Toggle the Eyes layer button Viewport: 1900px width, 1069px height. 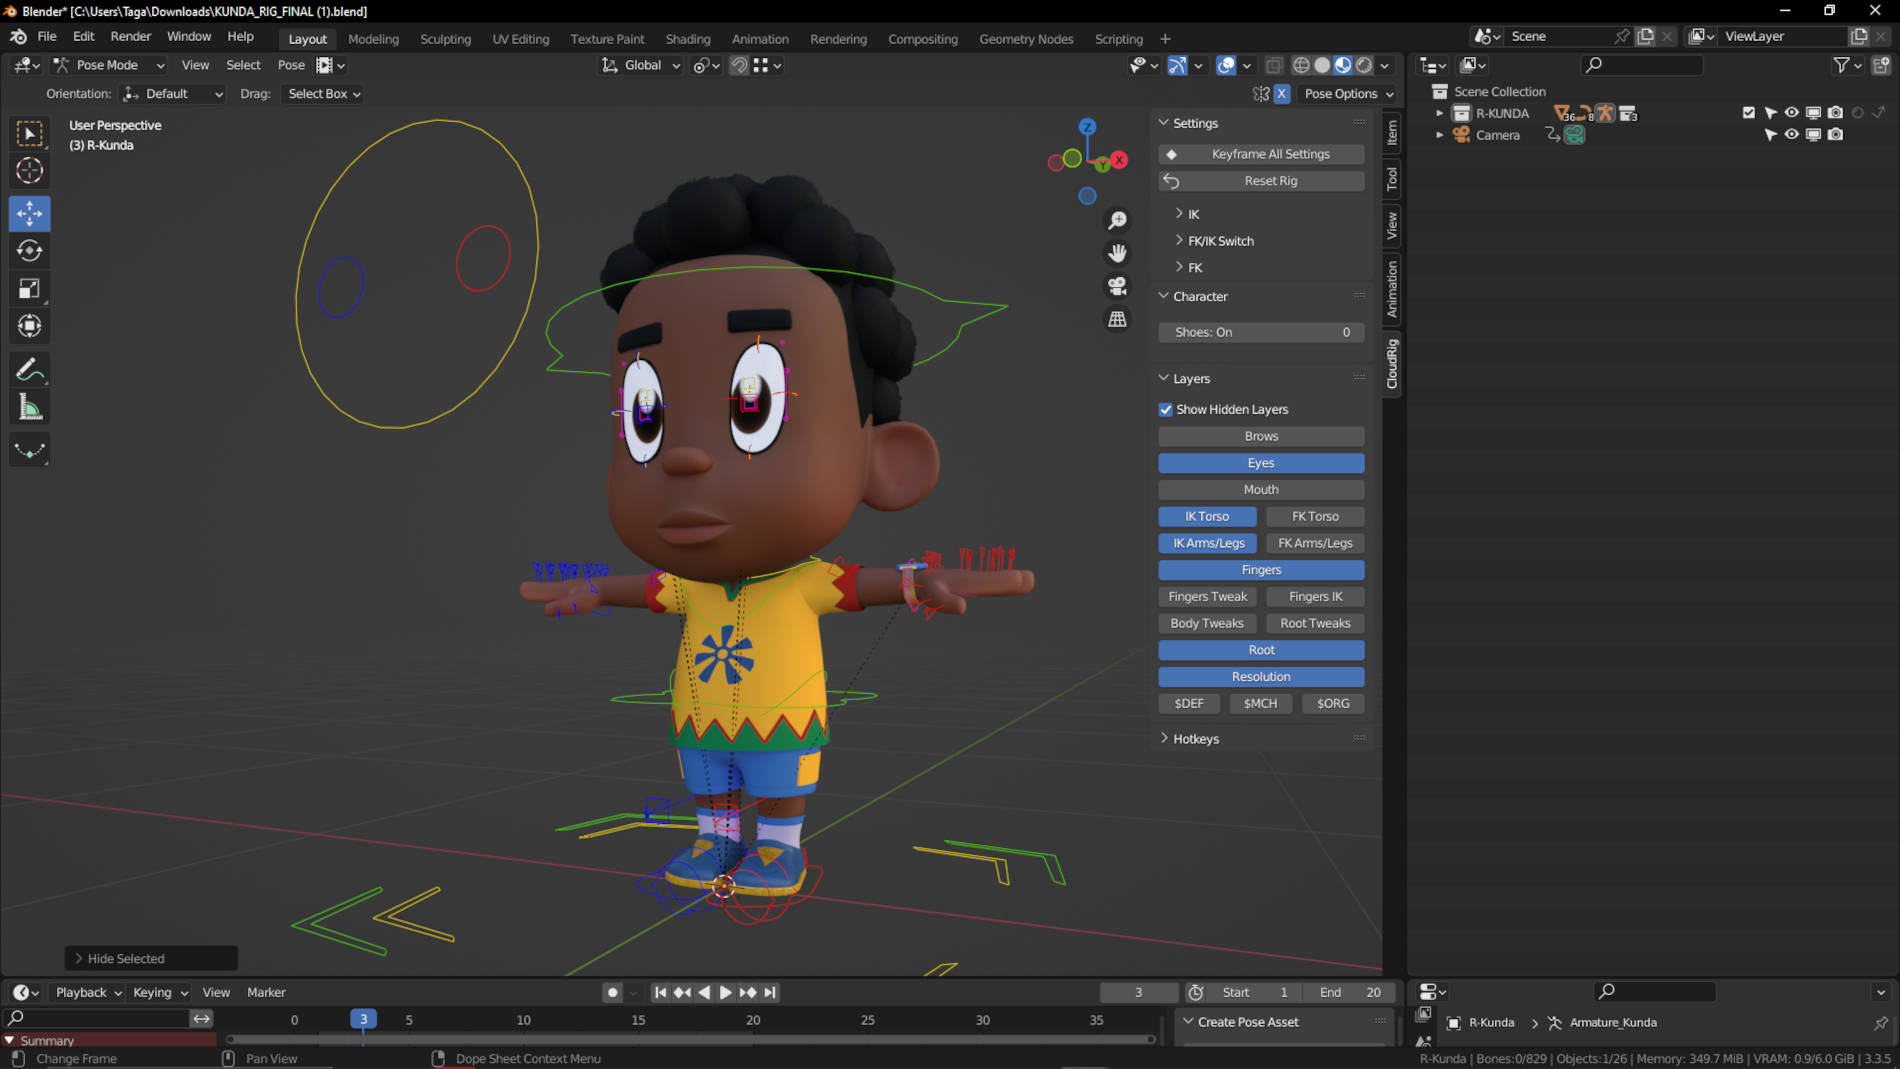(x=1260, y=463)
